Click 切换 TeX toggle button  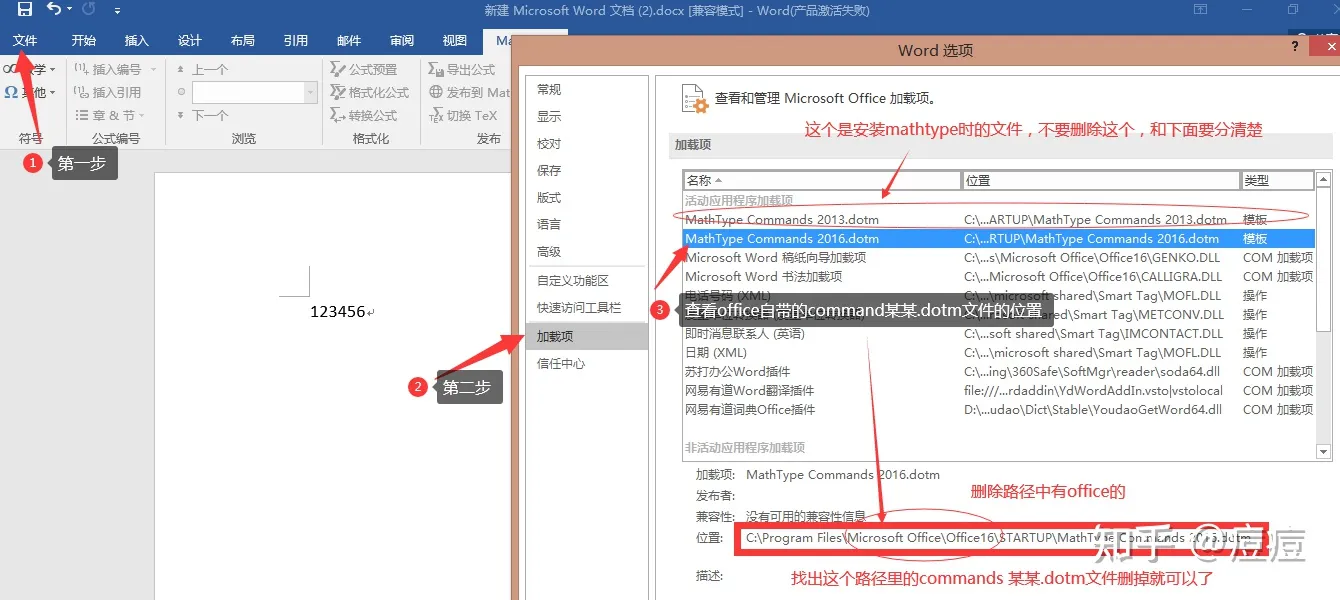(x=463, y=115)
